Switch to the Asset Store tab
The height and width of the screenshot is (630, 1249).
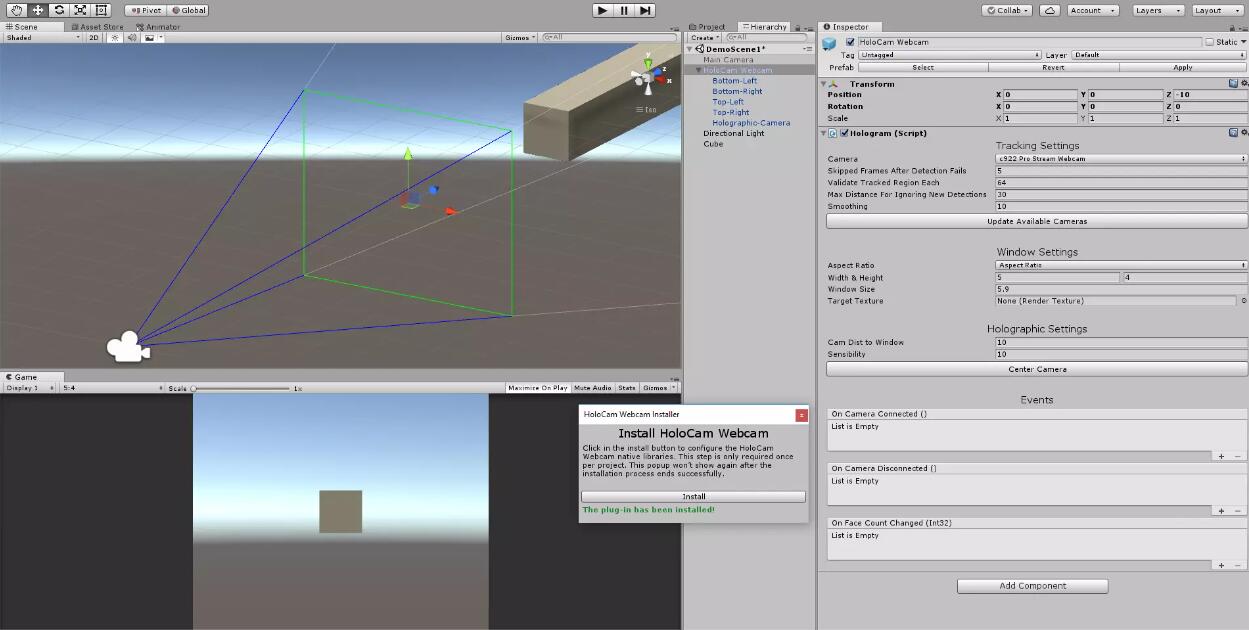(98, 27)
